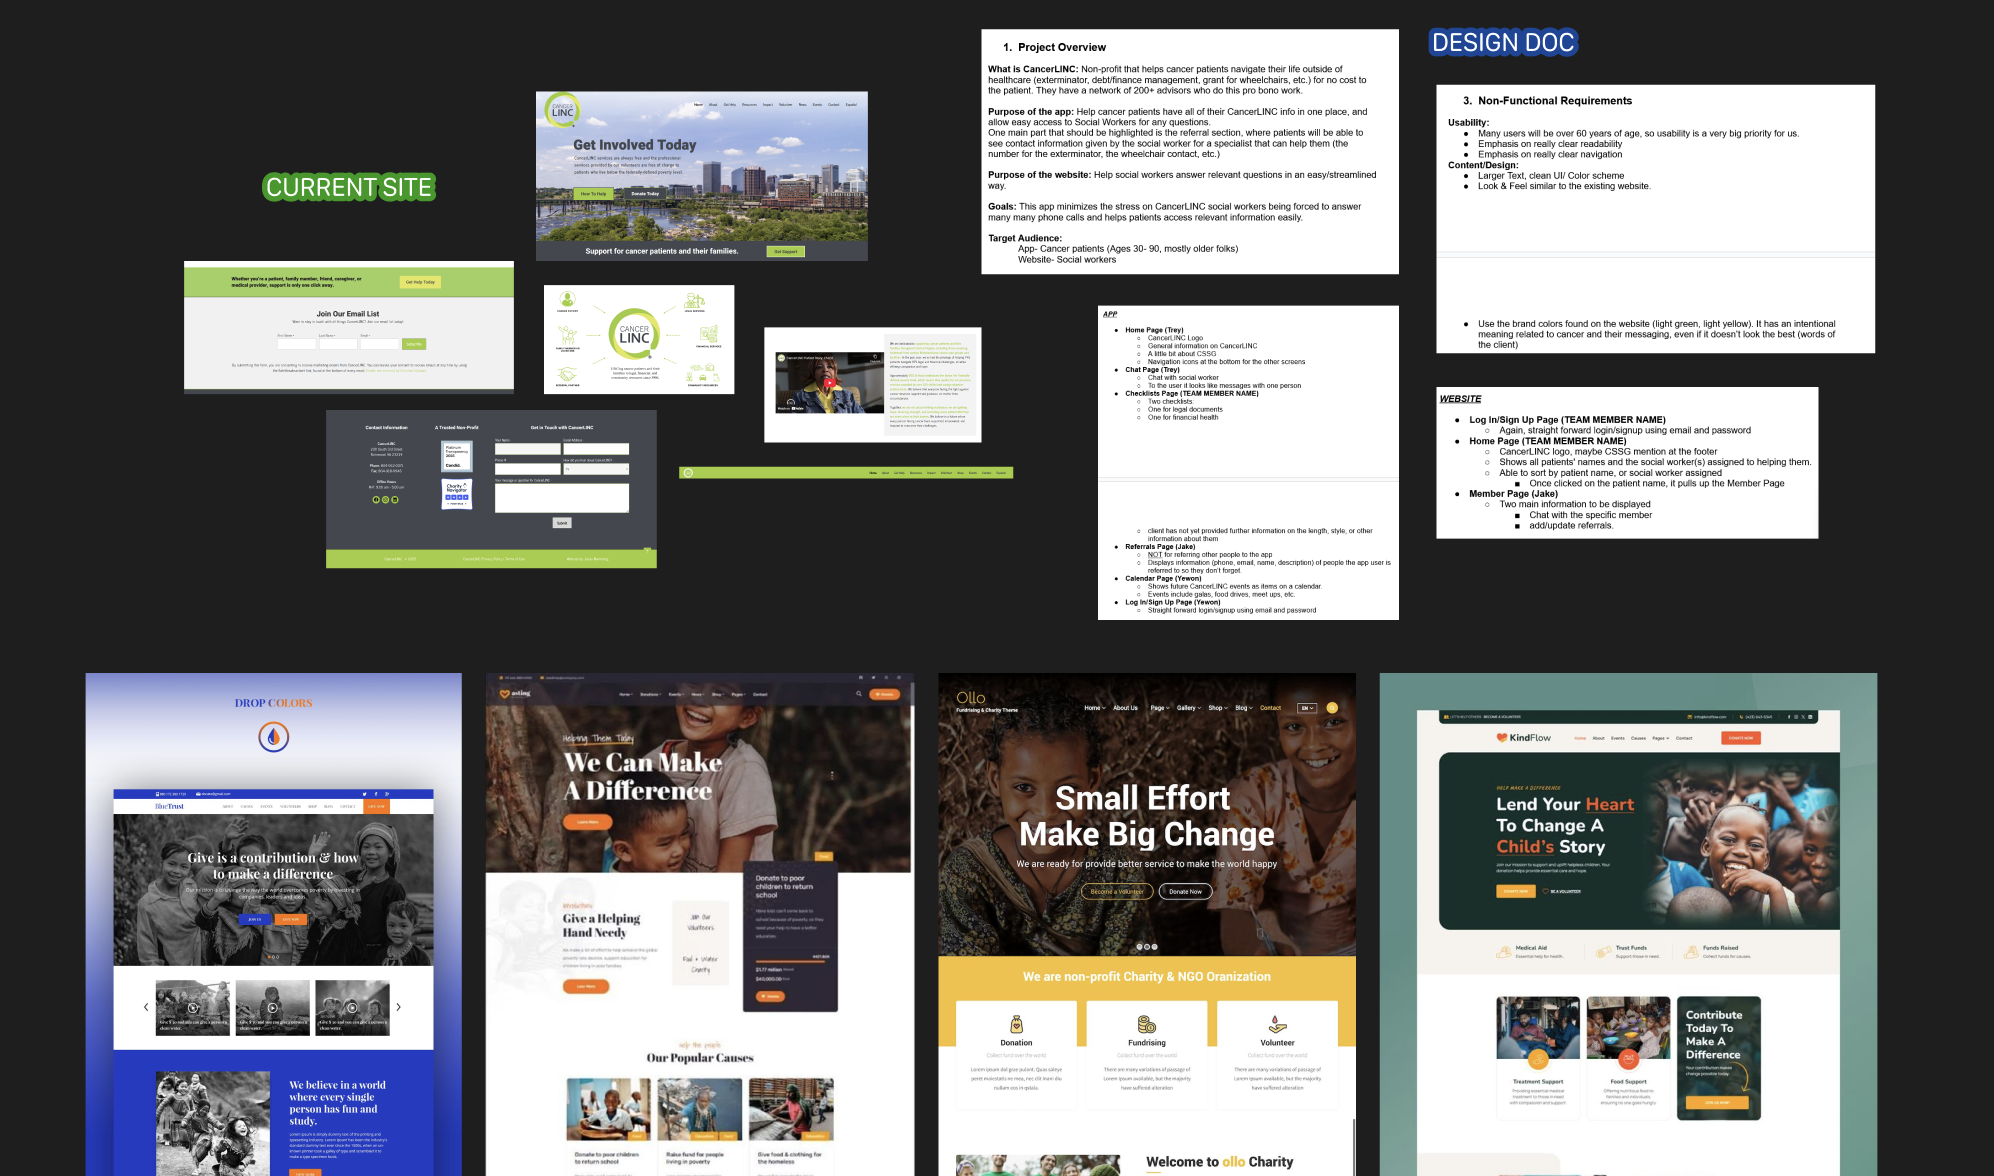Open the 'How did you hear about CancerLINC' select
Screen dimensions: 1994x1176
pos(596,469)
